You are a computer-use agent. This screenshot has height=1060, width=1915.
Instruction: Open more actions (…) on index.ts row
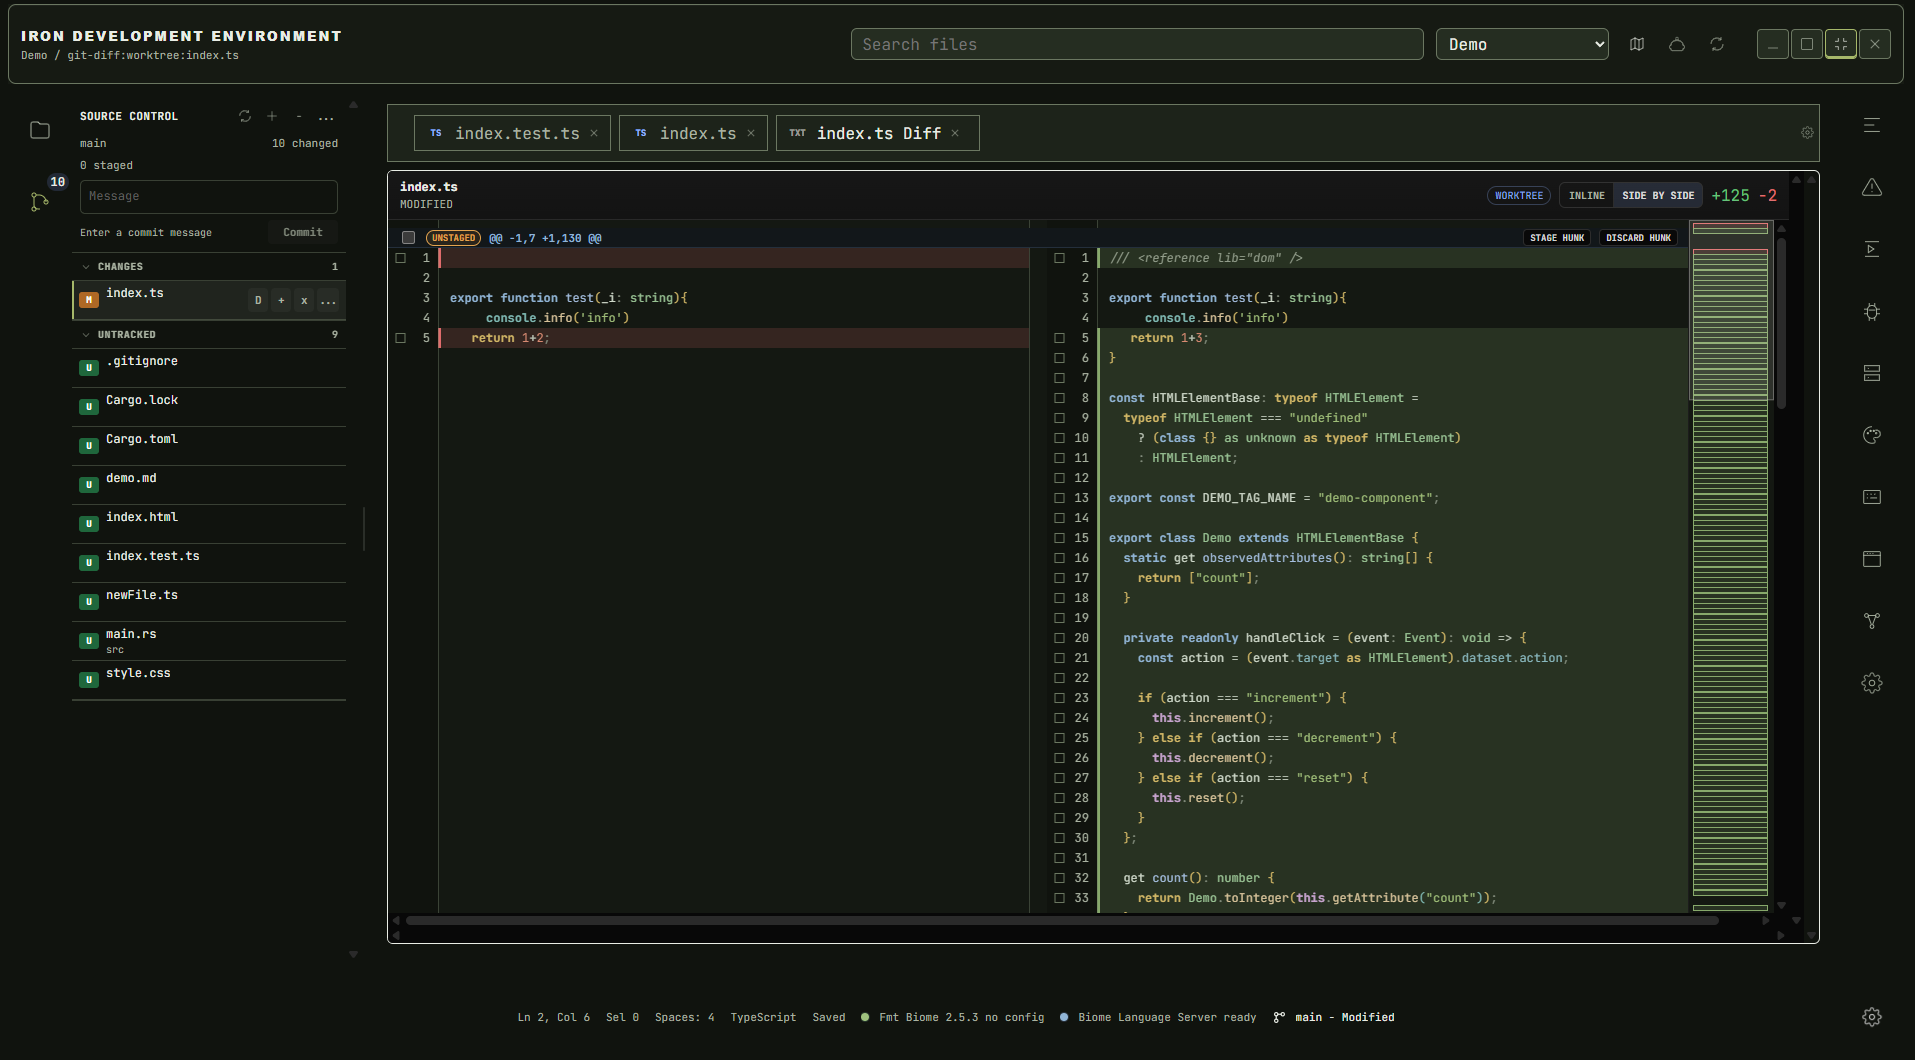click(328, 300)
